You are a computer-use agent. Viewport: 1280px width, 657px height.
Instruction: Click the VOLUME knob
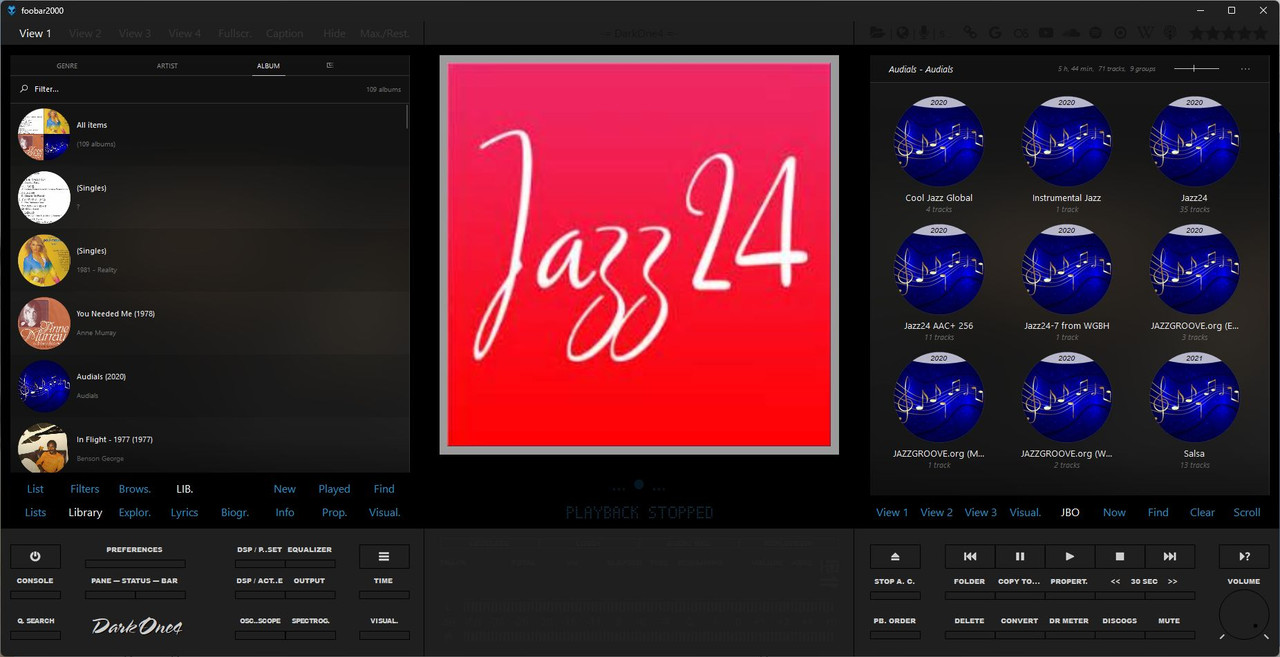pos(1244,615)
